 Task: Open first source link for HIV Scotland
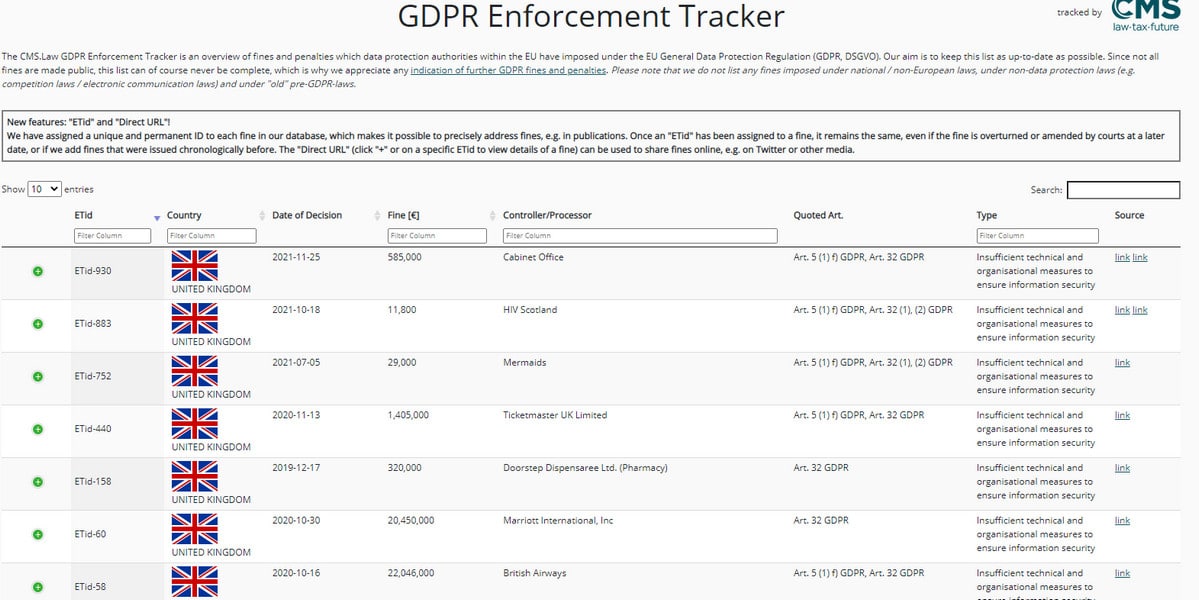point(1122,310)
